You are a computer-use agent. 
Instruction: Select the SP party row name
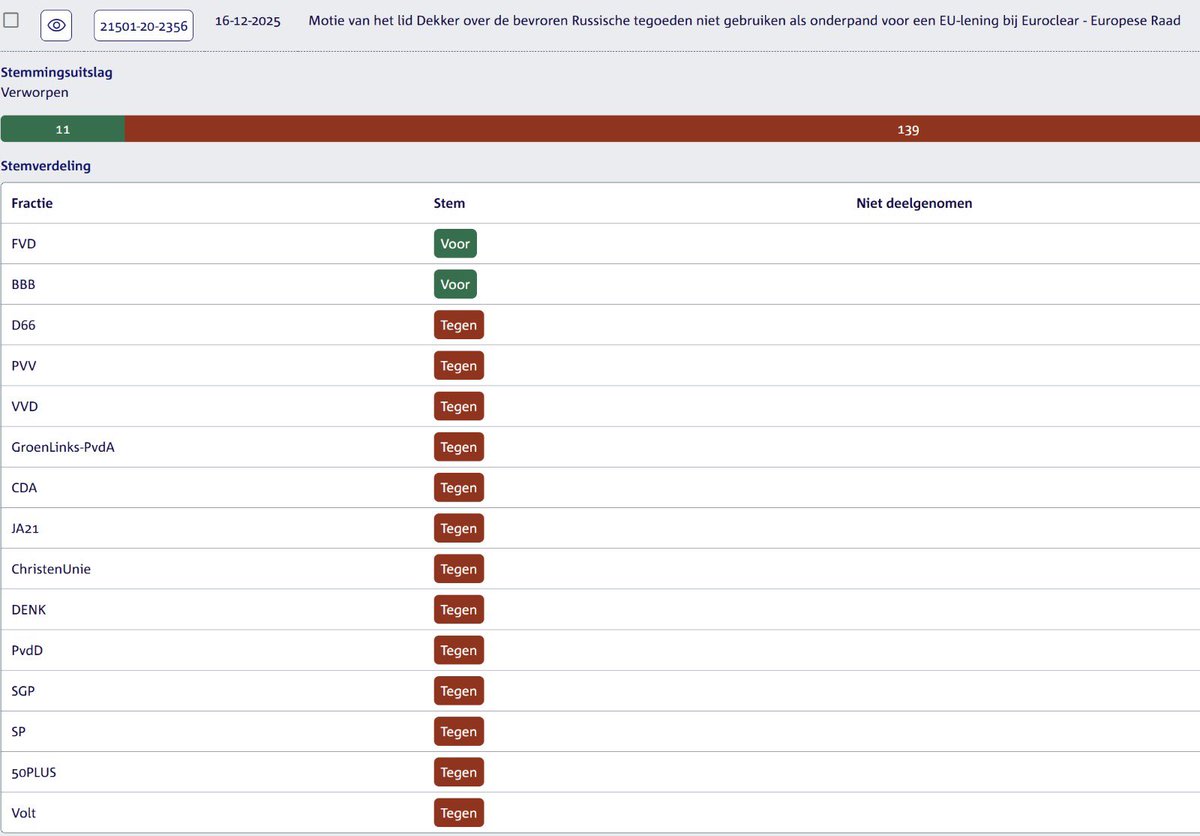coord(19,732)
